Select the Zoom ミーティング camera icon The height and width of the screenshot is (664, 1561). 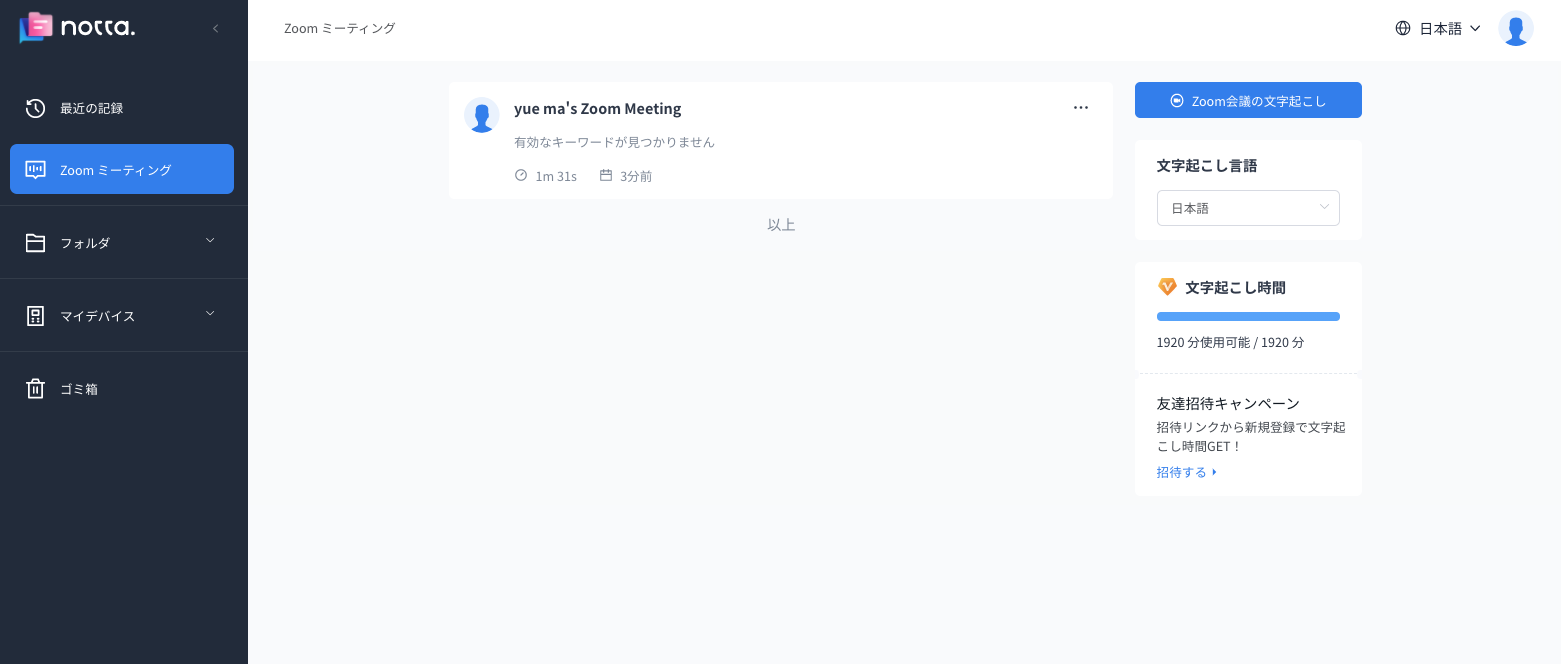(36, 169)
